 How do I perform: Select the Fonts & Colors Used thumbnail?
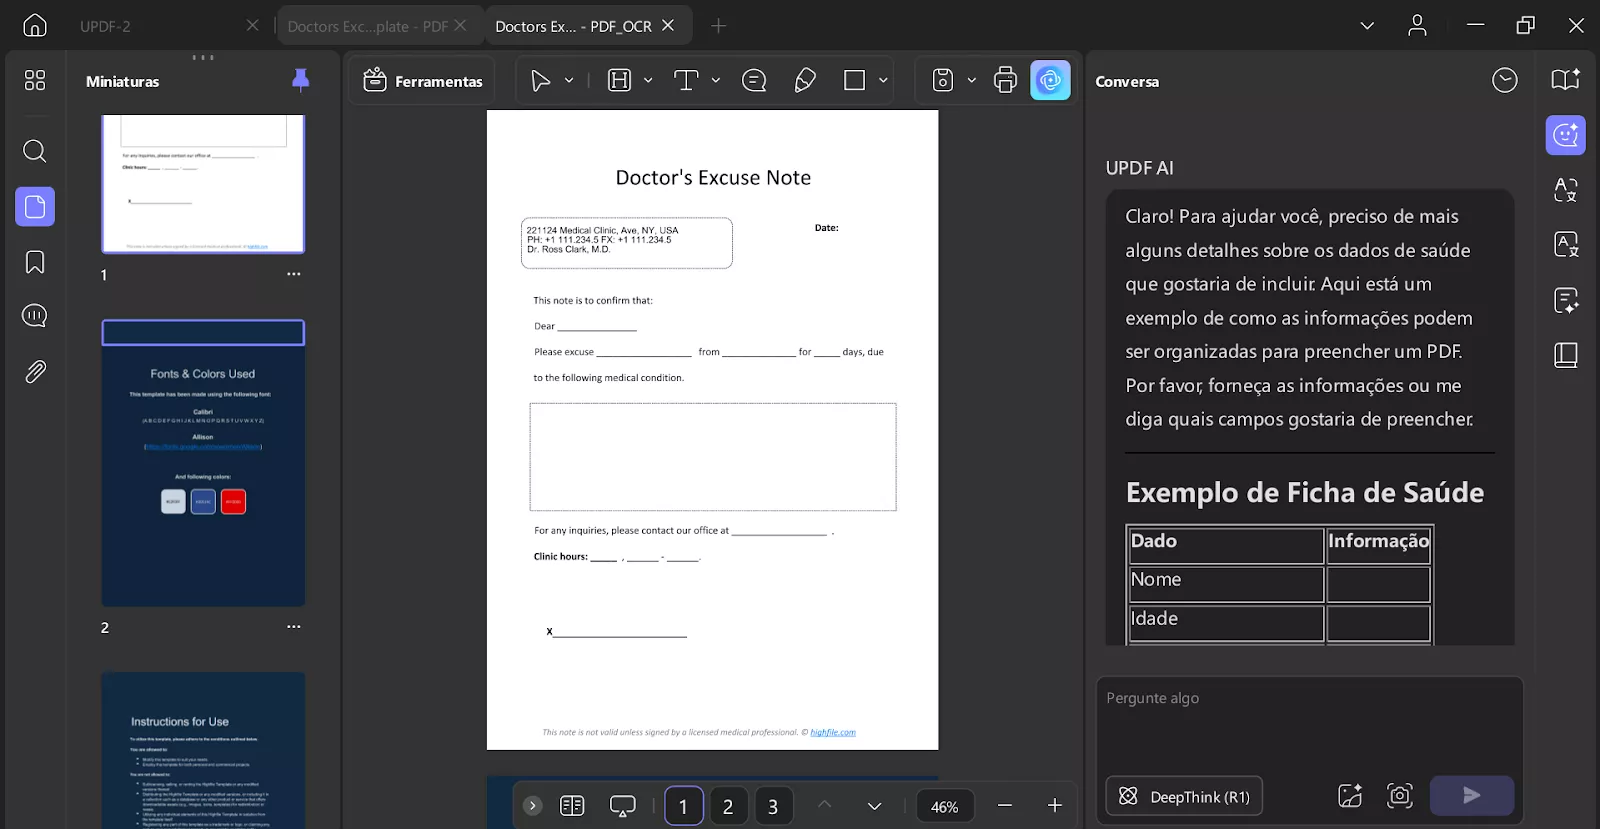tap(203, 463)
